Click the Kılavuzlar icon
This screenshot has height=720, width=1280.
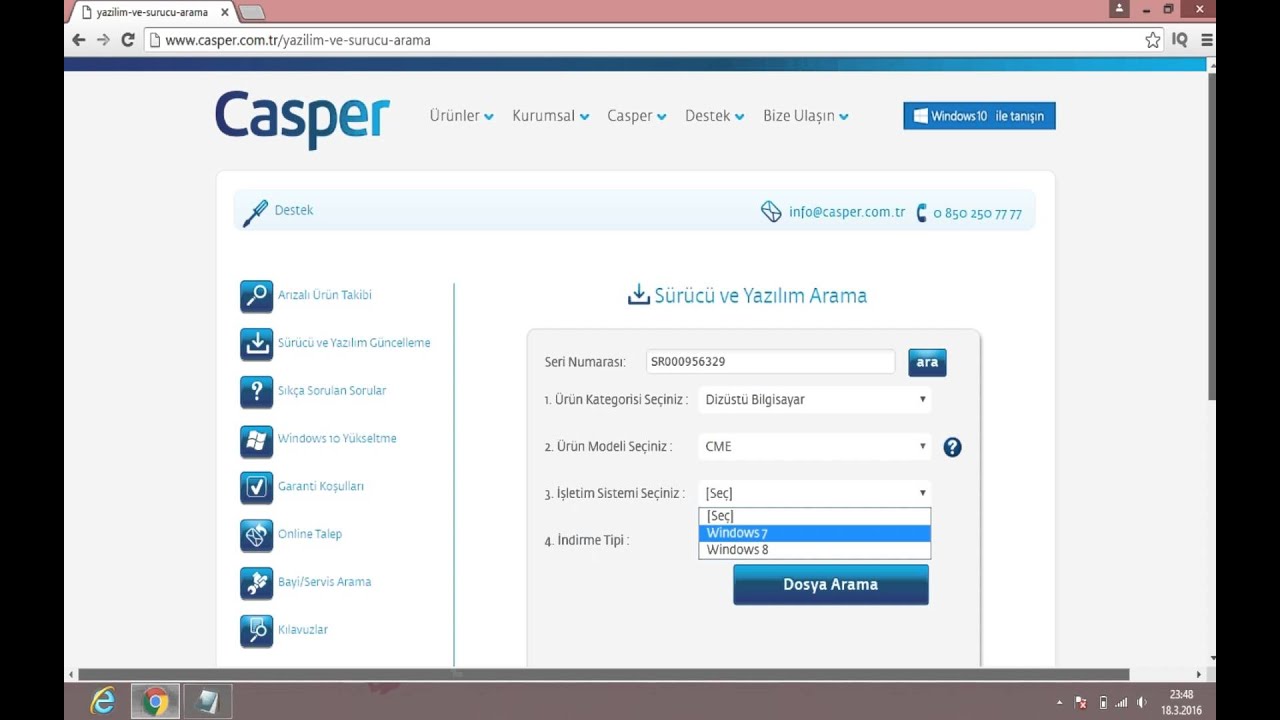pyautogui.click(x=257, y=631)
